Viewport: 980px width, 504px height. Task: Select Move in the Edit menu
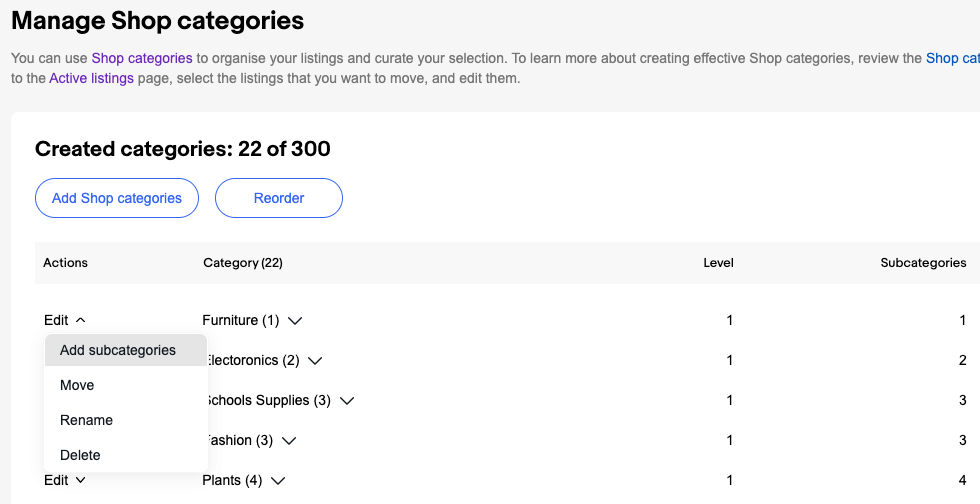77,385
